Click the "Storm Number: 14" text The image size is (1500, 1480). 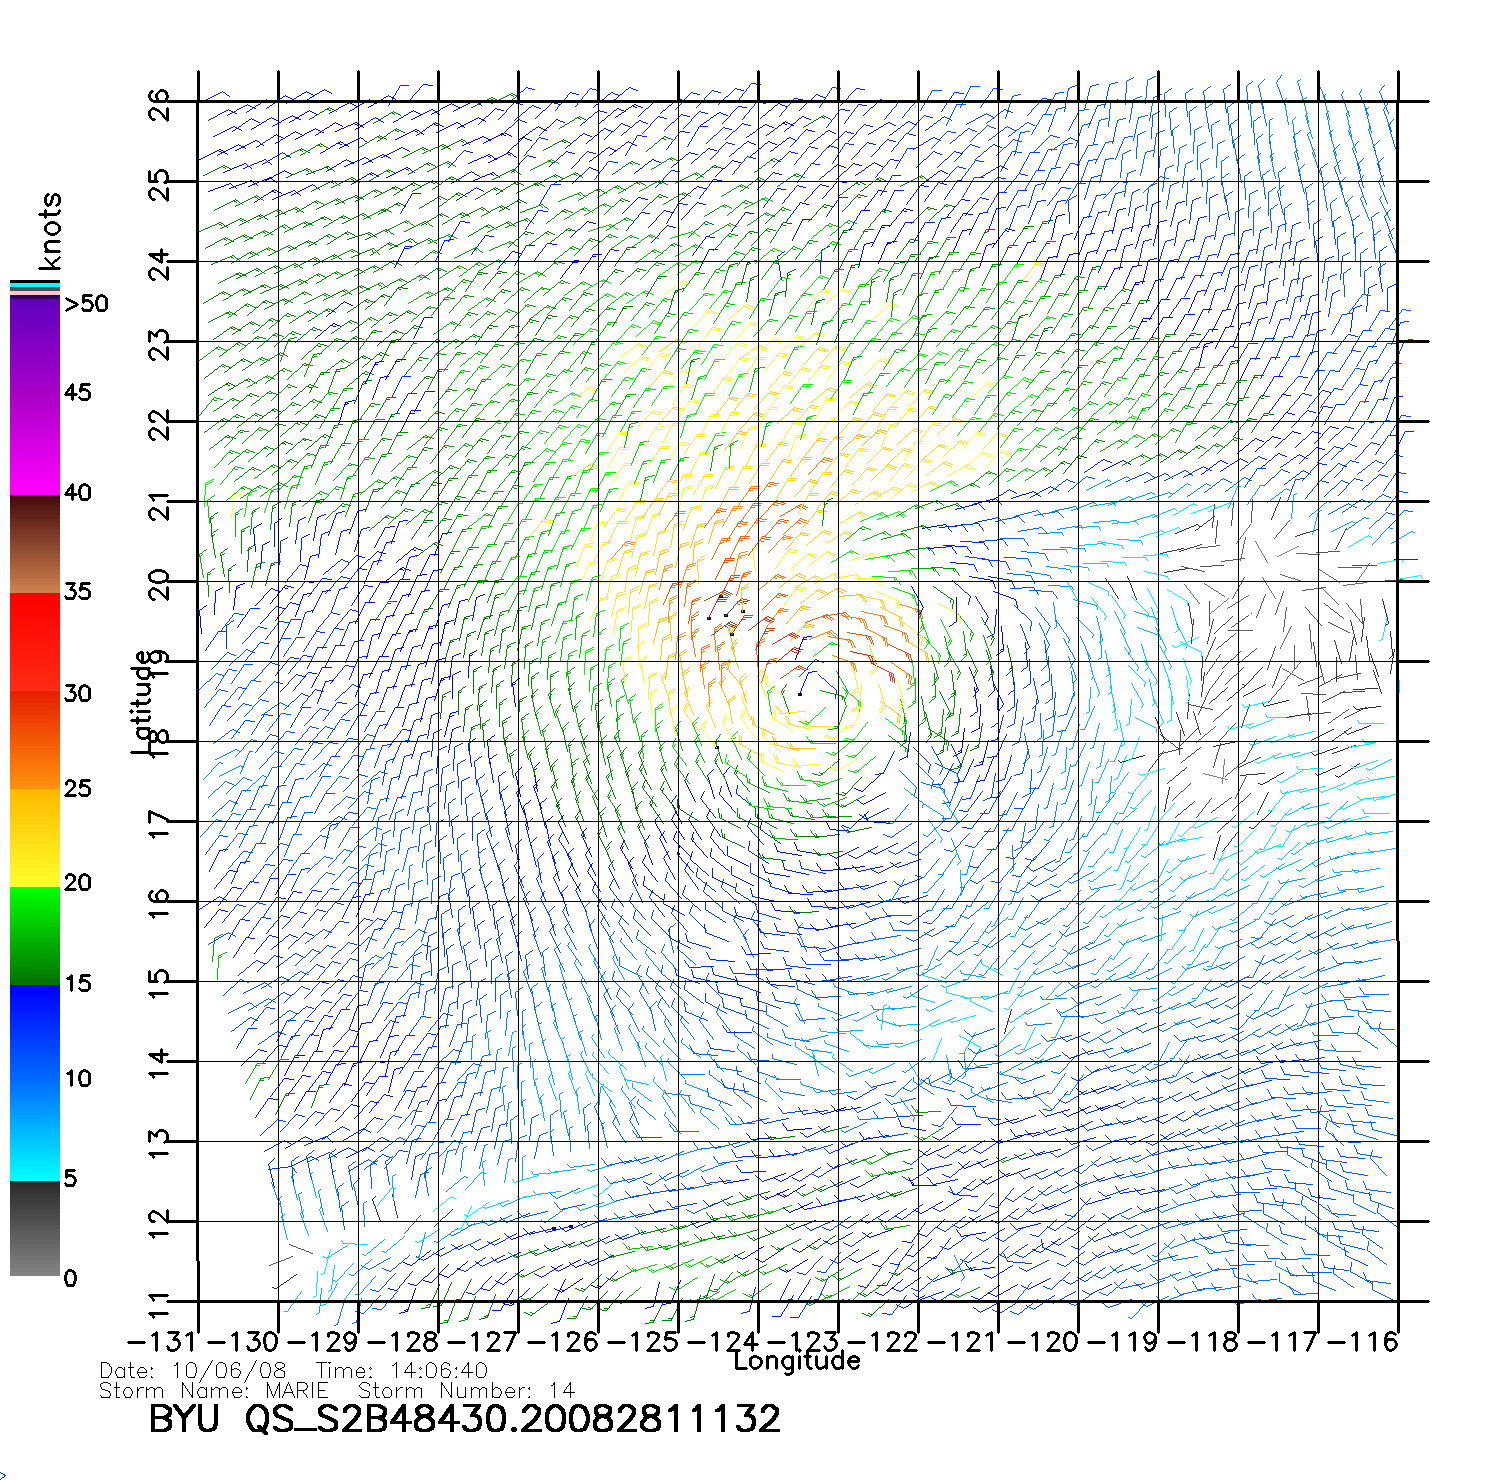click(466, 1391)
